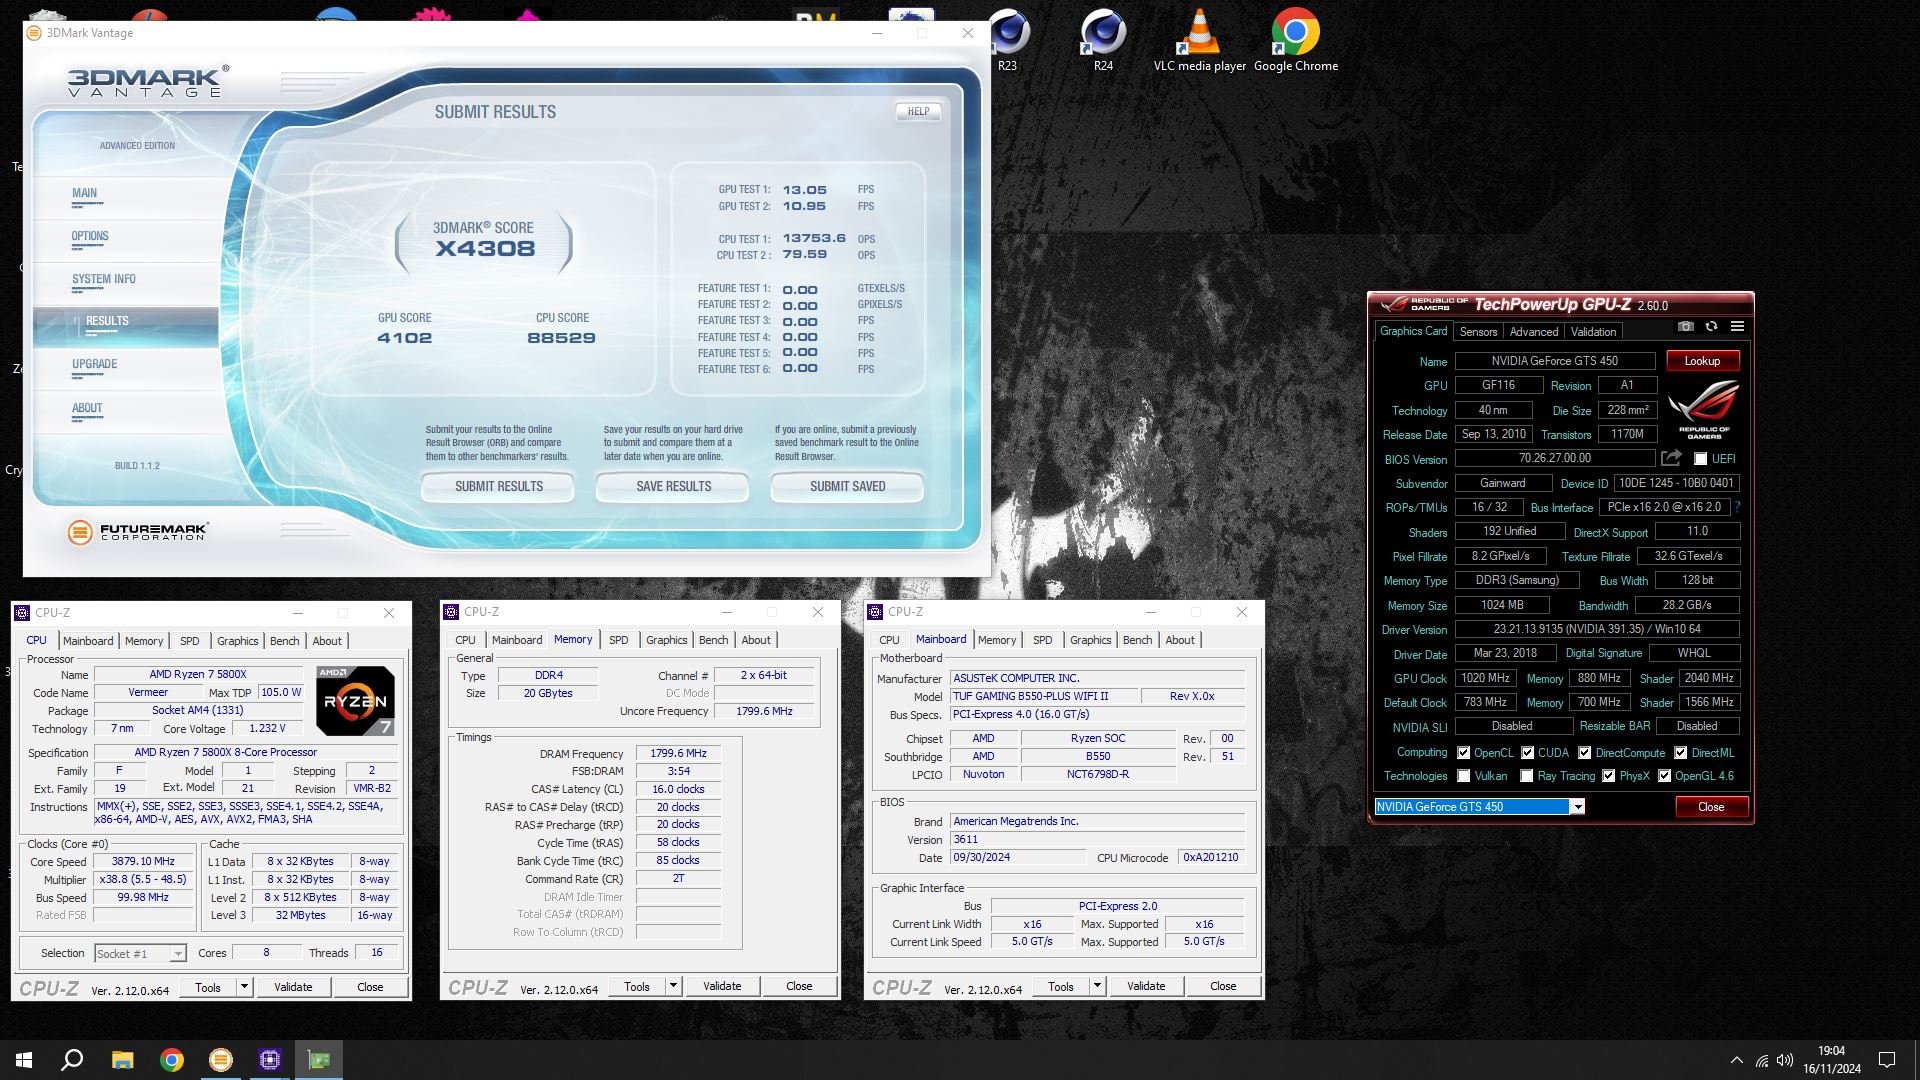Click the CPU-Z Memory window title icon
Image resolution: width=1920 pixels, height=1080 pixels.
(451, 612)
